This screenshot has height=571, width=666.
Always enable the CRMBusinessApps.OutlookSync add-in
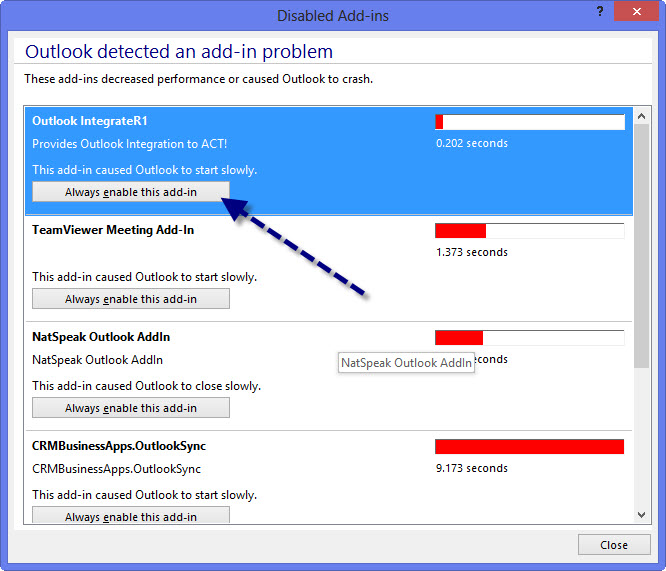[x=131, y=515]
